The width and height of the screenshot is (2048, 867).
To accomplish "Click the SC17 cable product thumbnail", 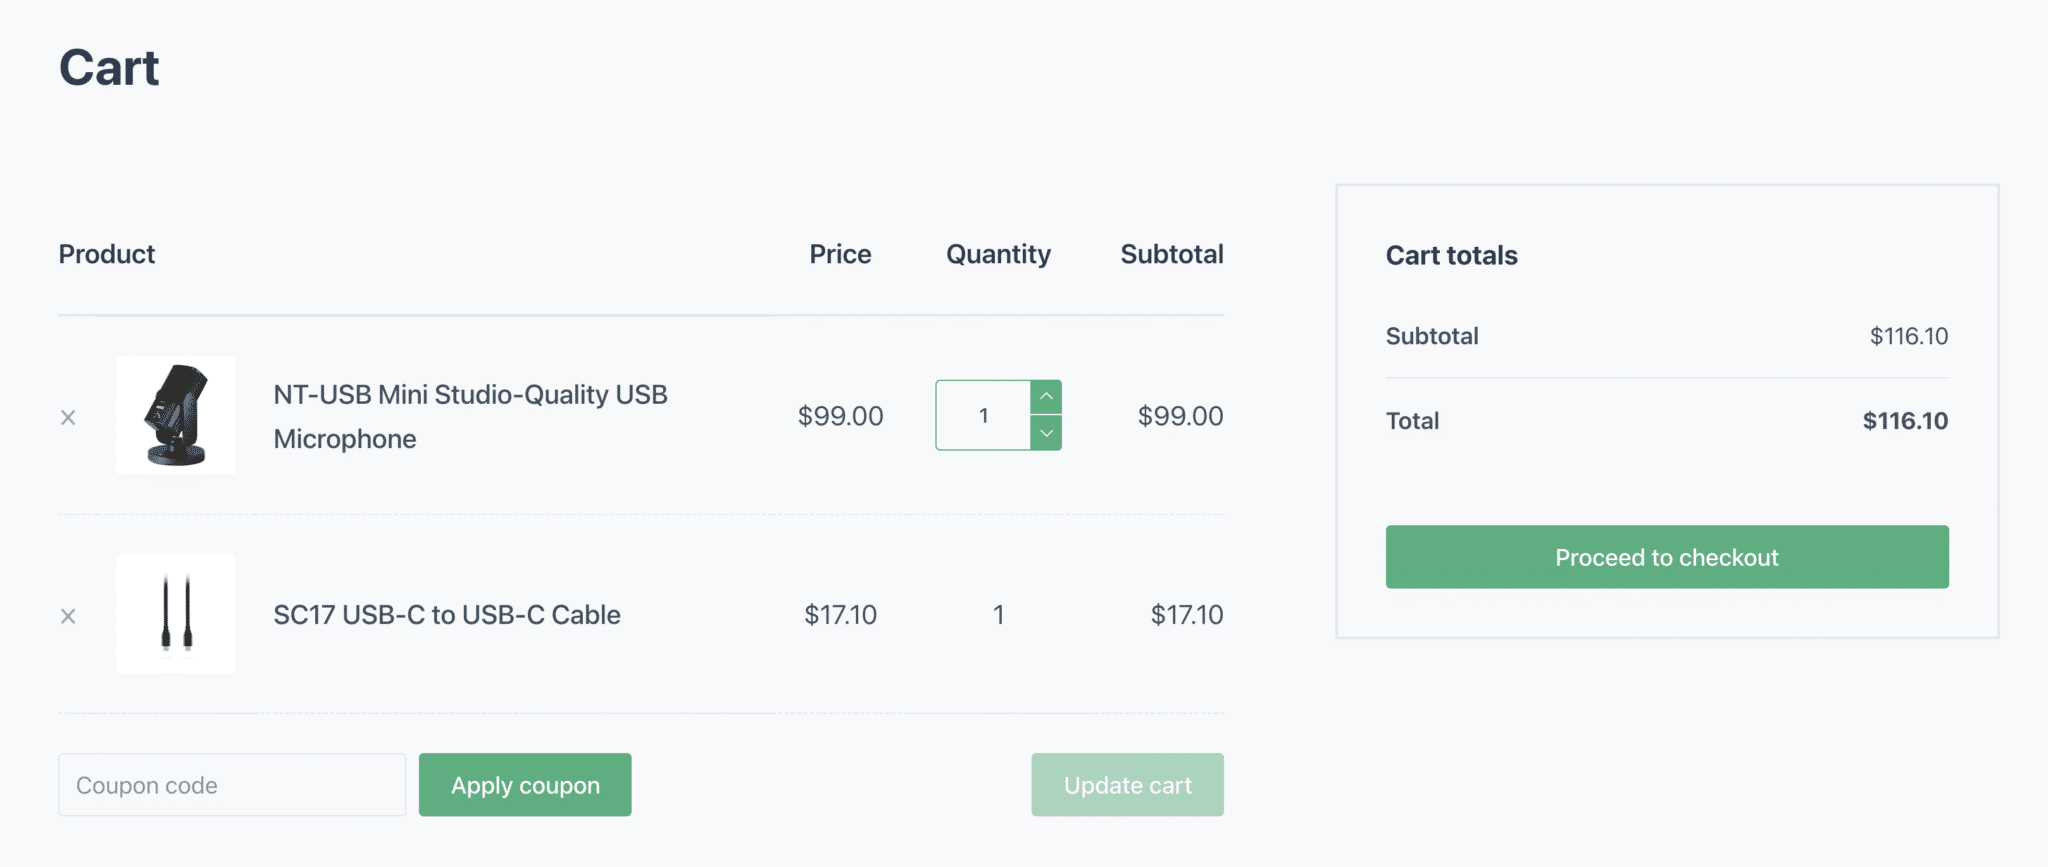I will (x=175, y=614).
